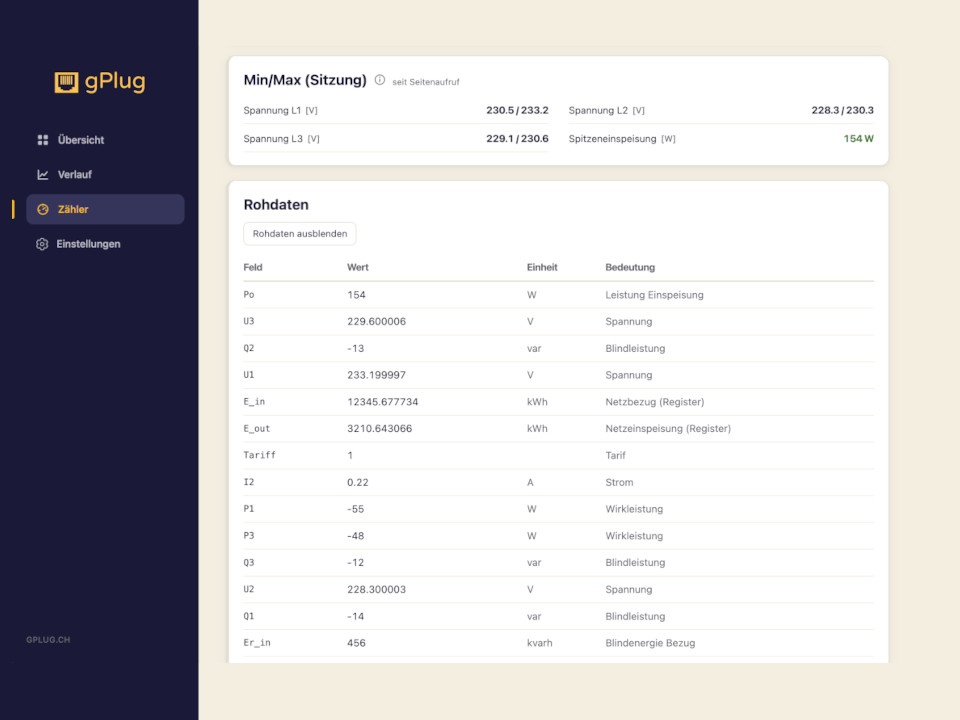Click the Leistung Einspeisung description
This screenshot has height=720, width=960.
[654, 295]
